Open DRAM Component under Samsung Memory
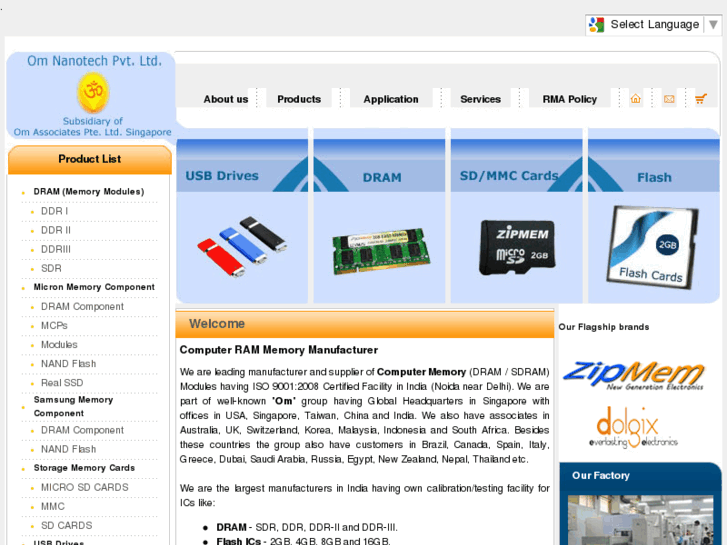Image resolution: width=727 pixels, height=545 pixels. pos(83,430)
